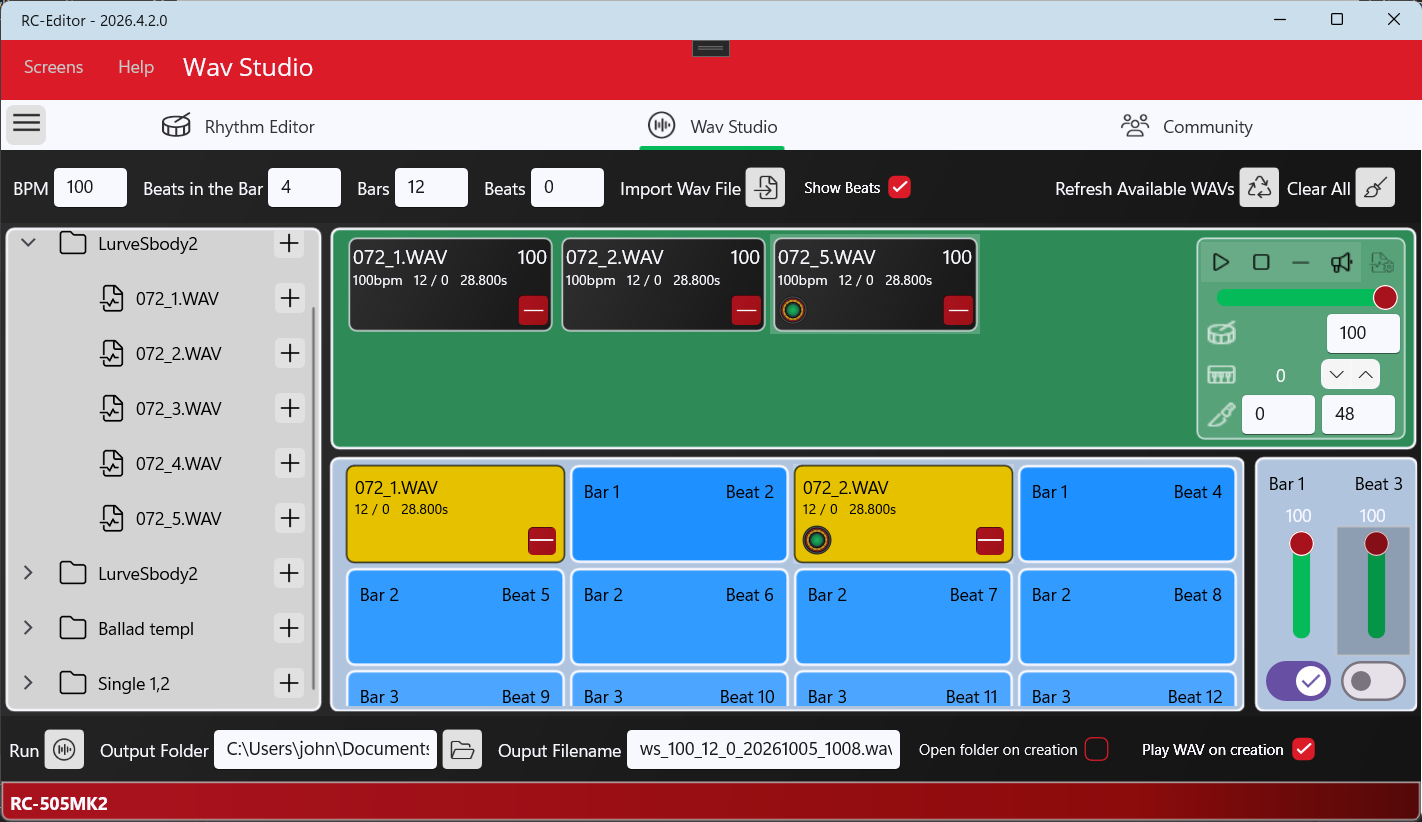The image size is (1422, 822).
Task: Select the Bar 1 Beat 2 cell
Action: click(x=679, y=513)
